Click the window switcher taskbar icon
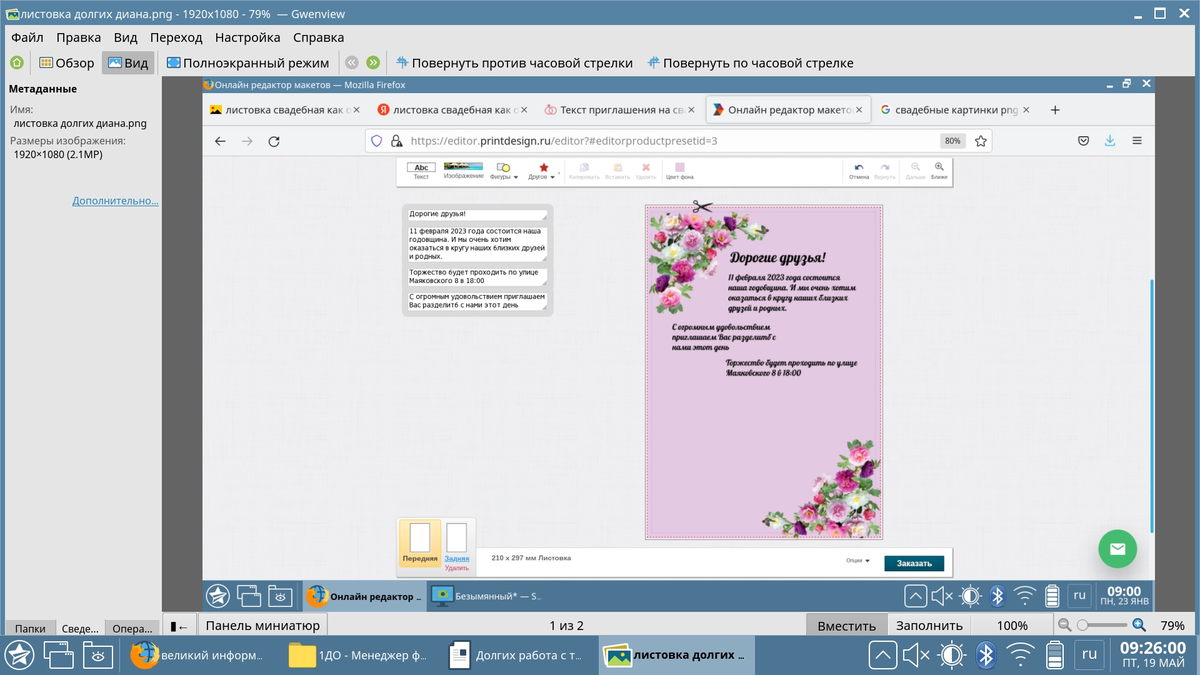The height and width of the screenshot is (675, 1200). pyautogui.click(x=58, y=655)
